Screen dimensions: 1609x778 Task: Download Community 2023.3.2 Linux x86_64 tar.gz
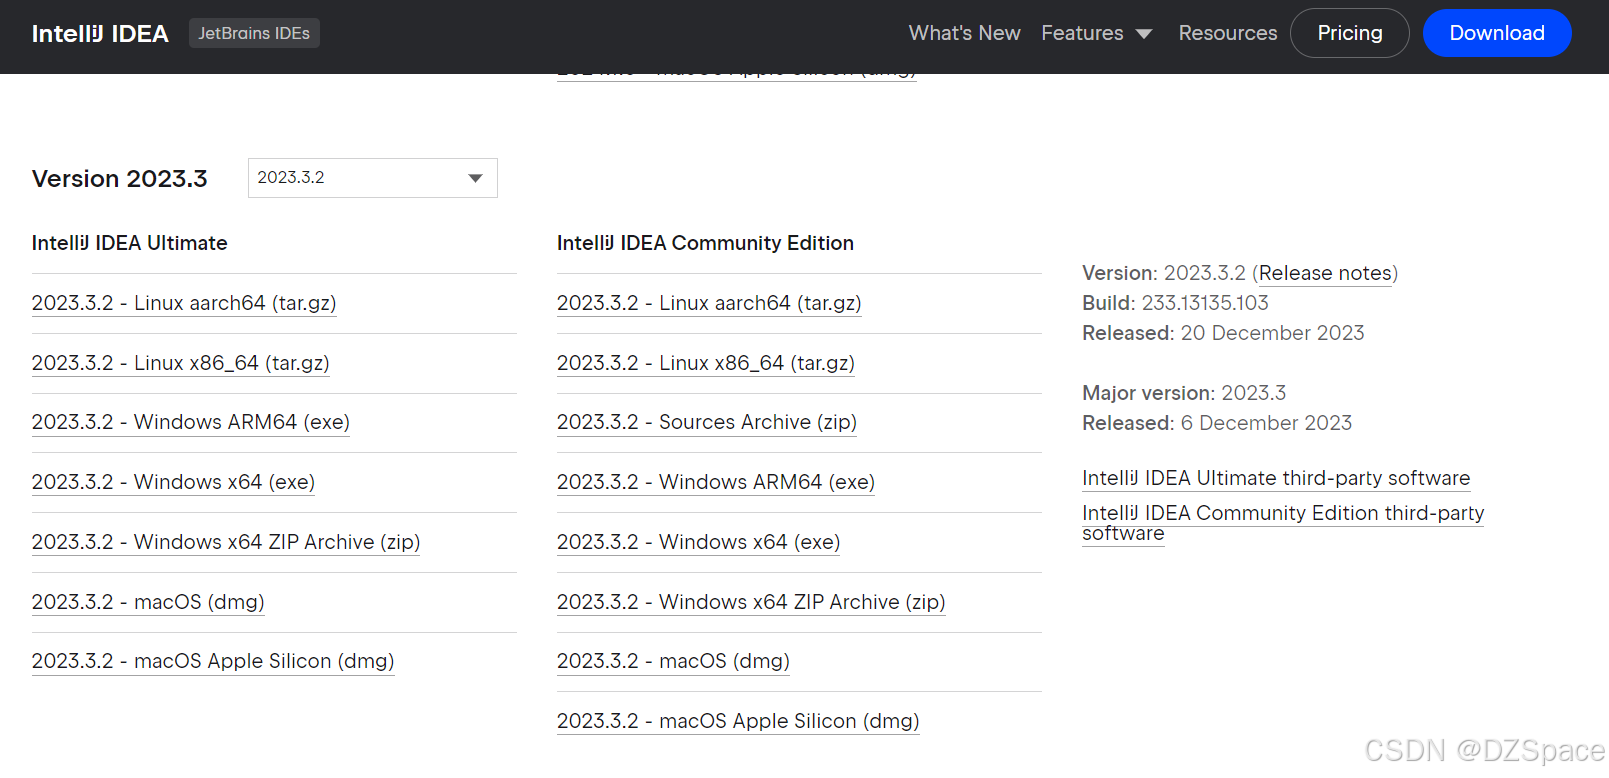coord(706,363)
